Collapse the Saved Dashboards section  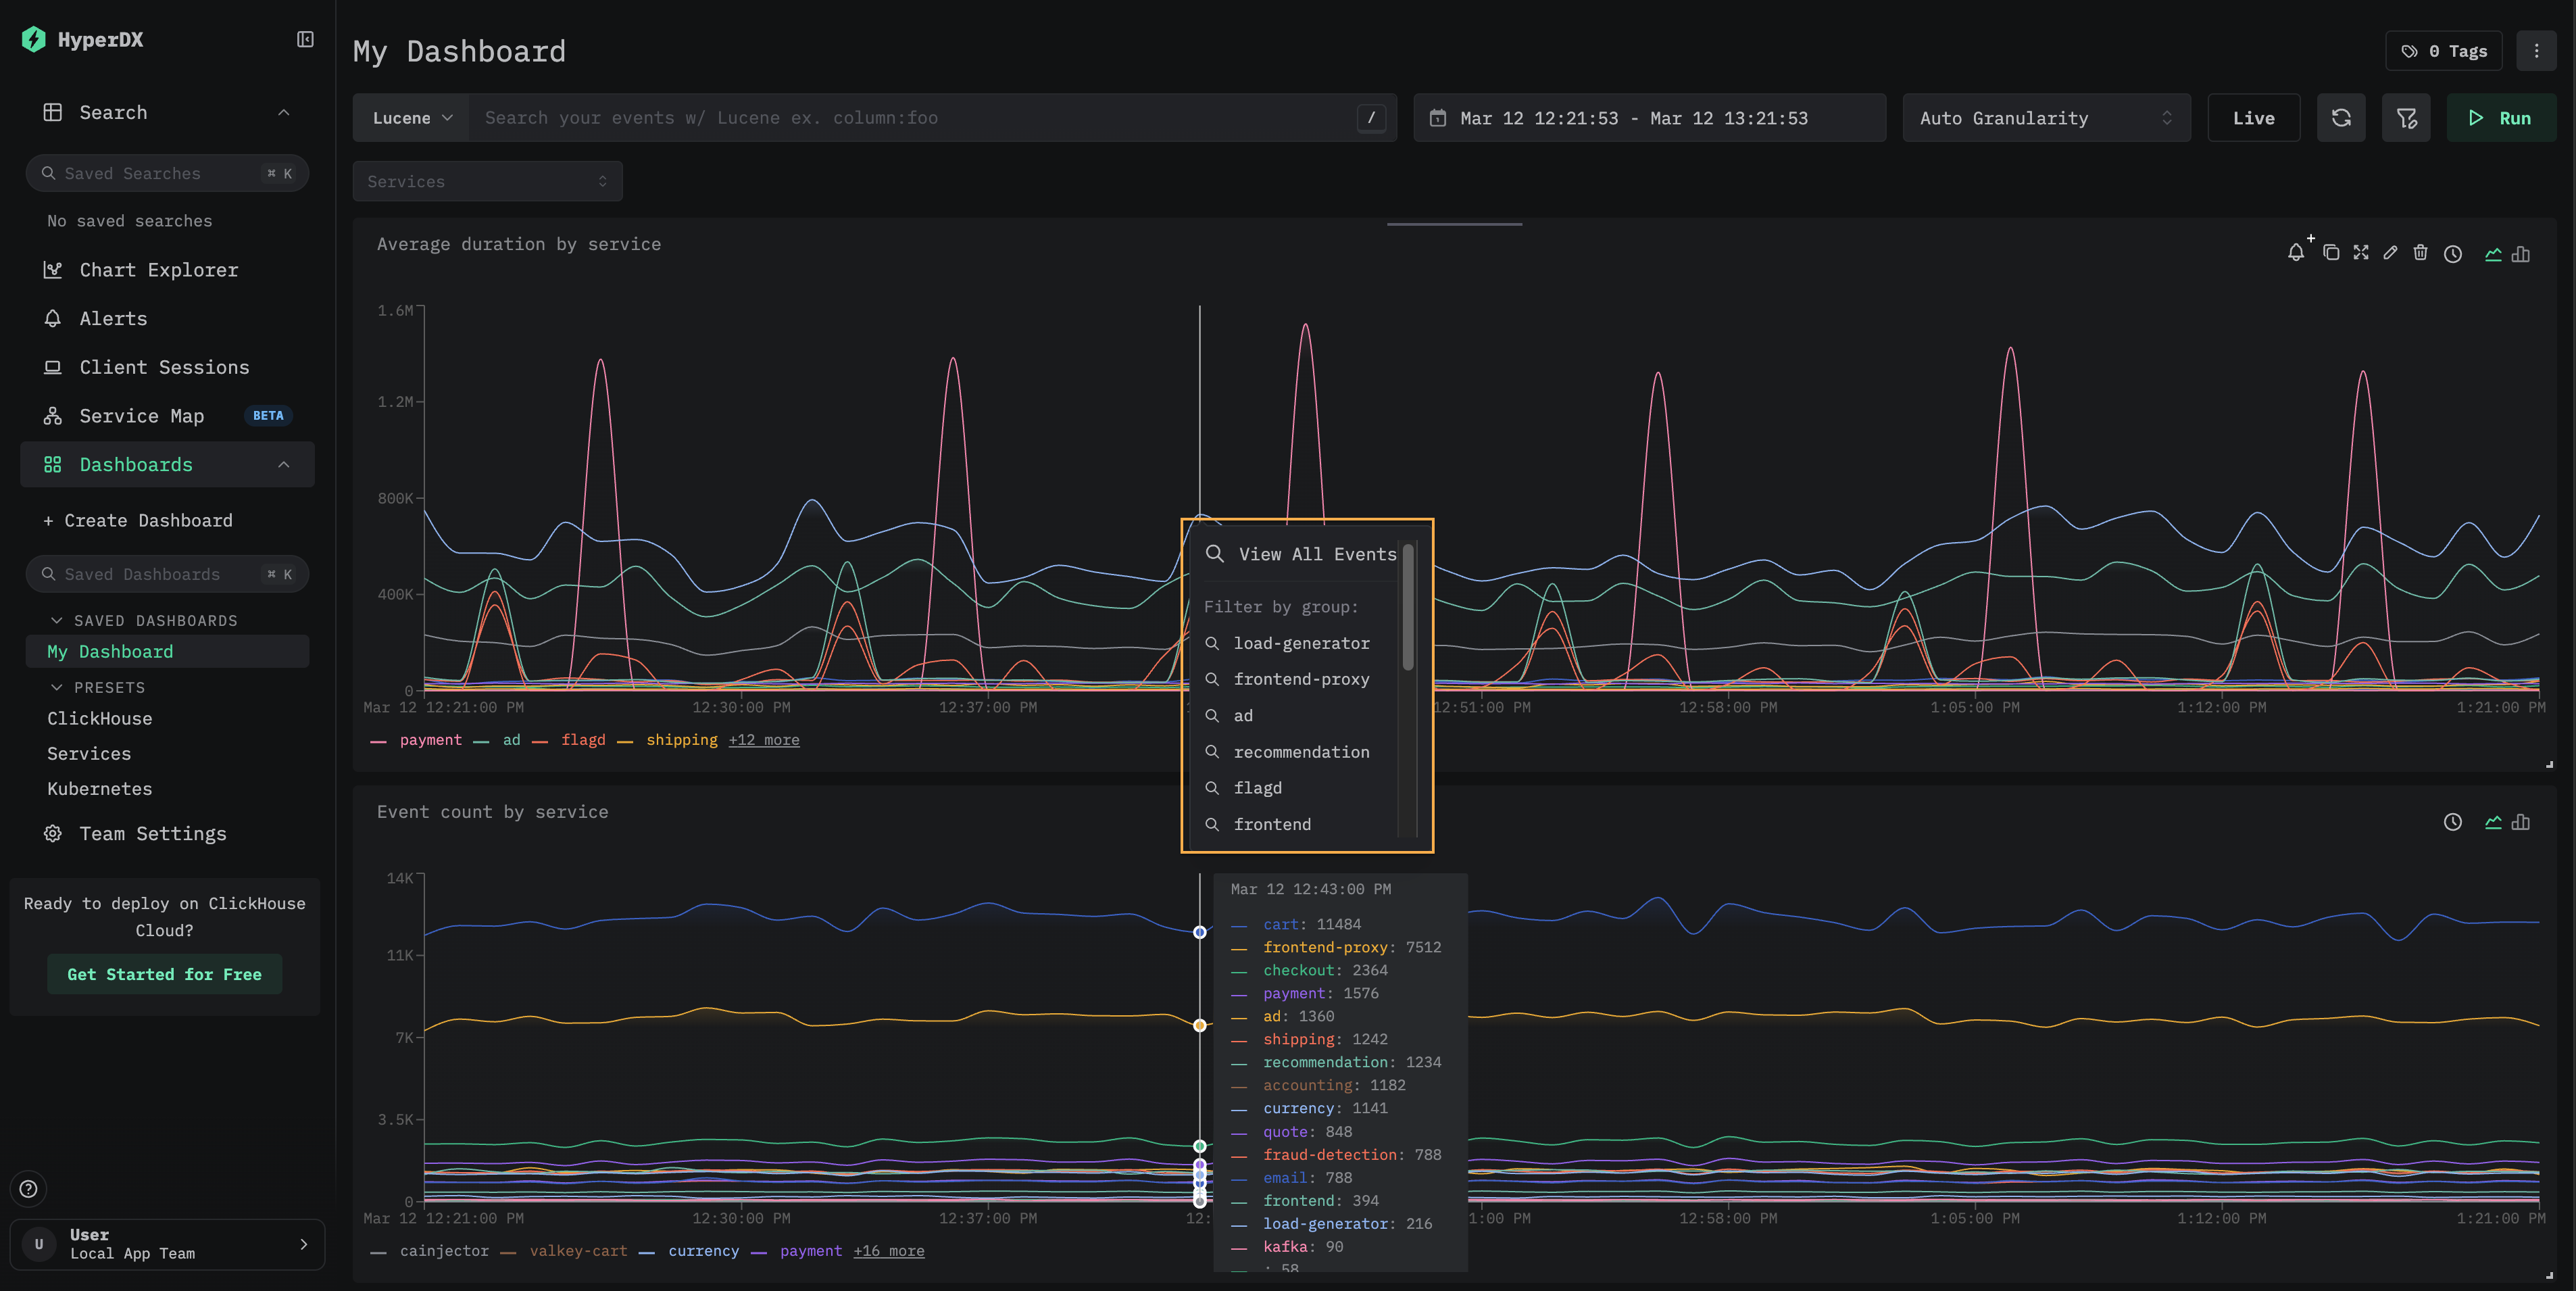pos(57,621)
